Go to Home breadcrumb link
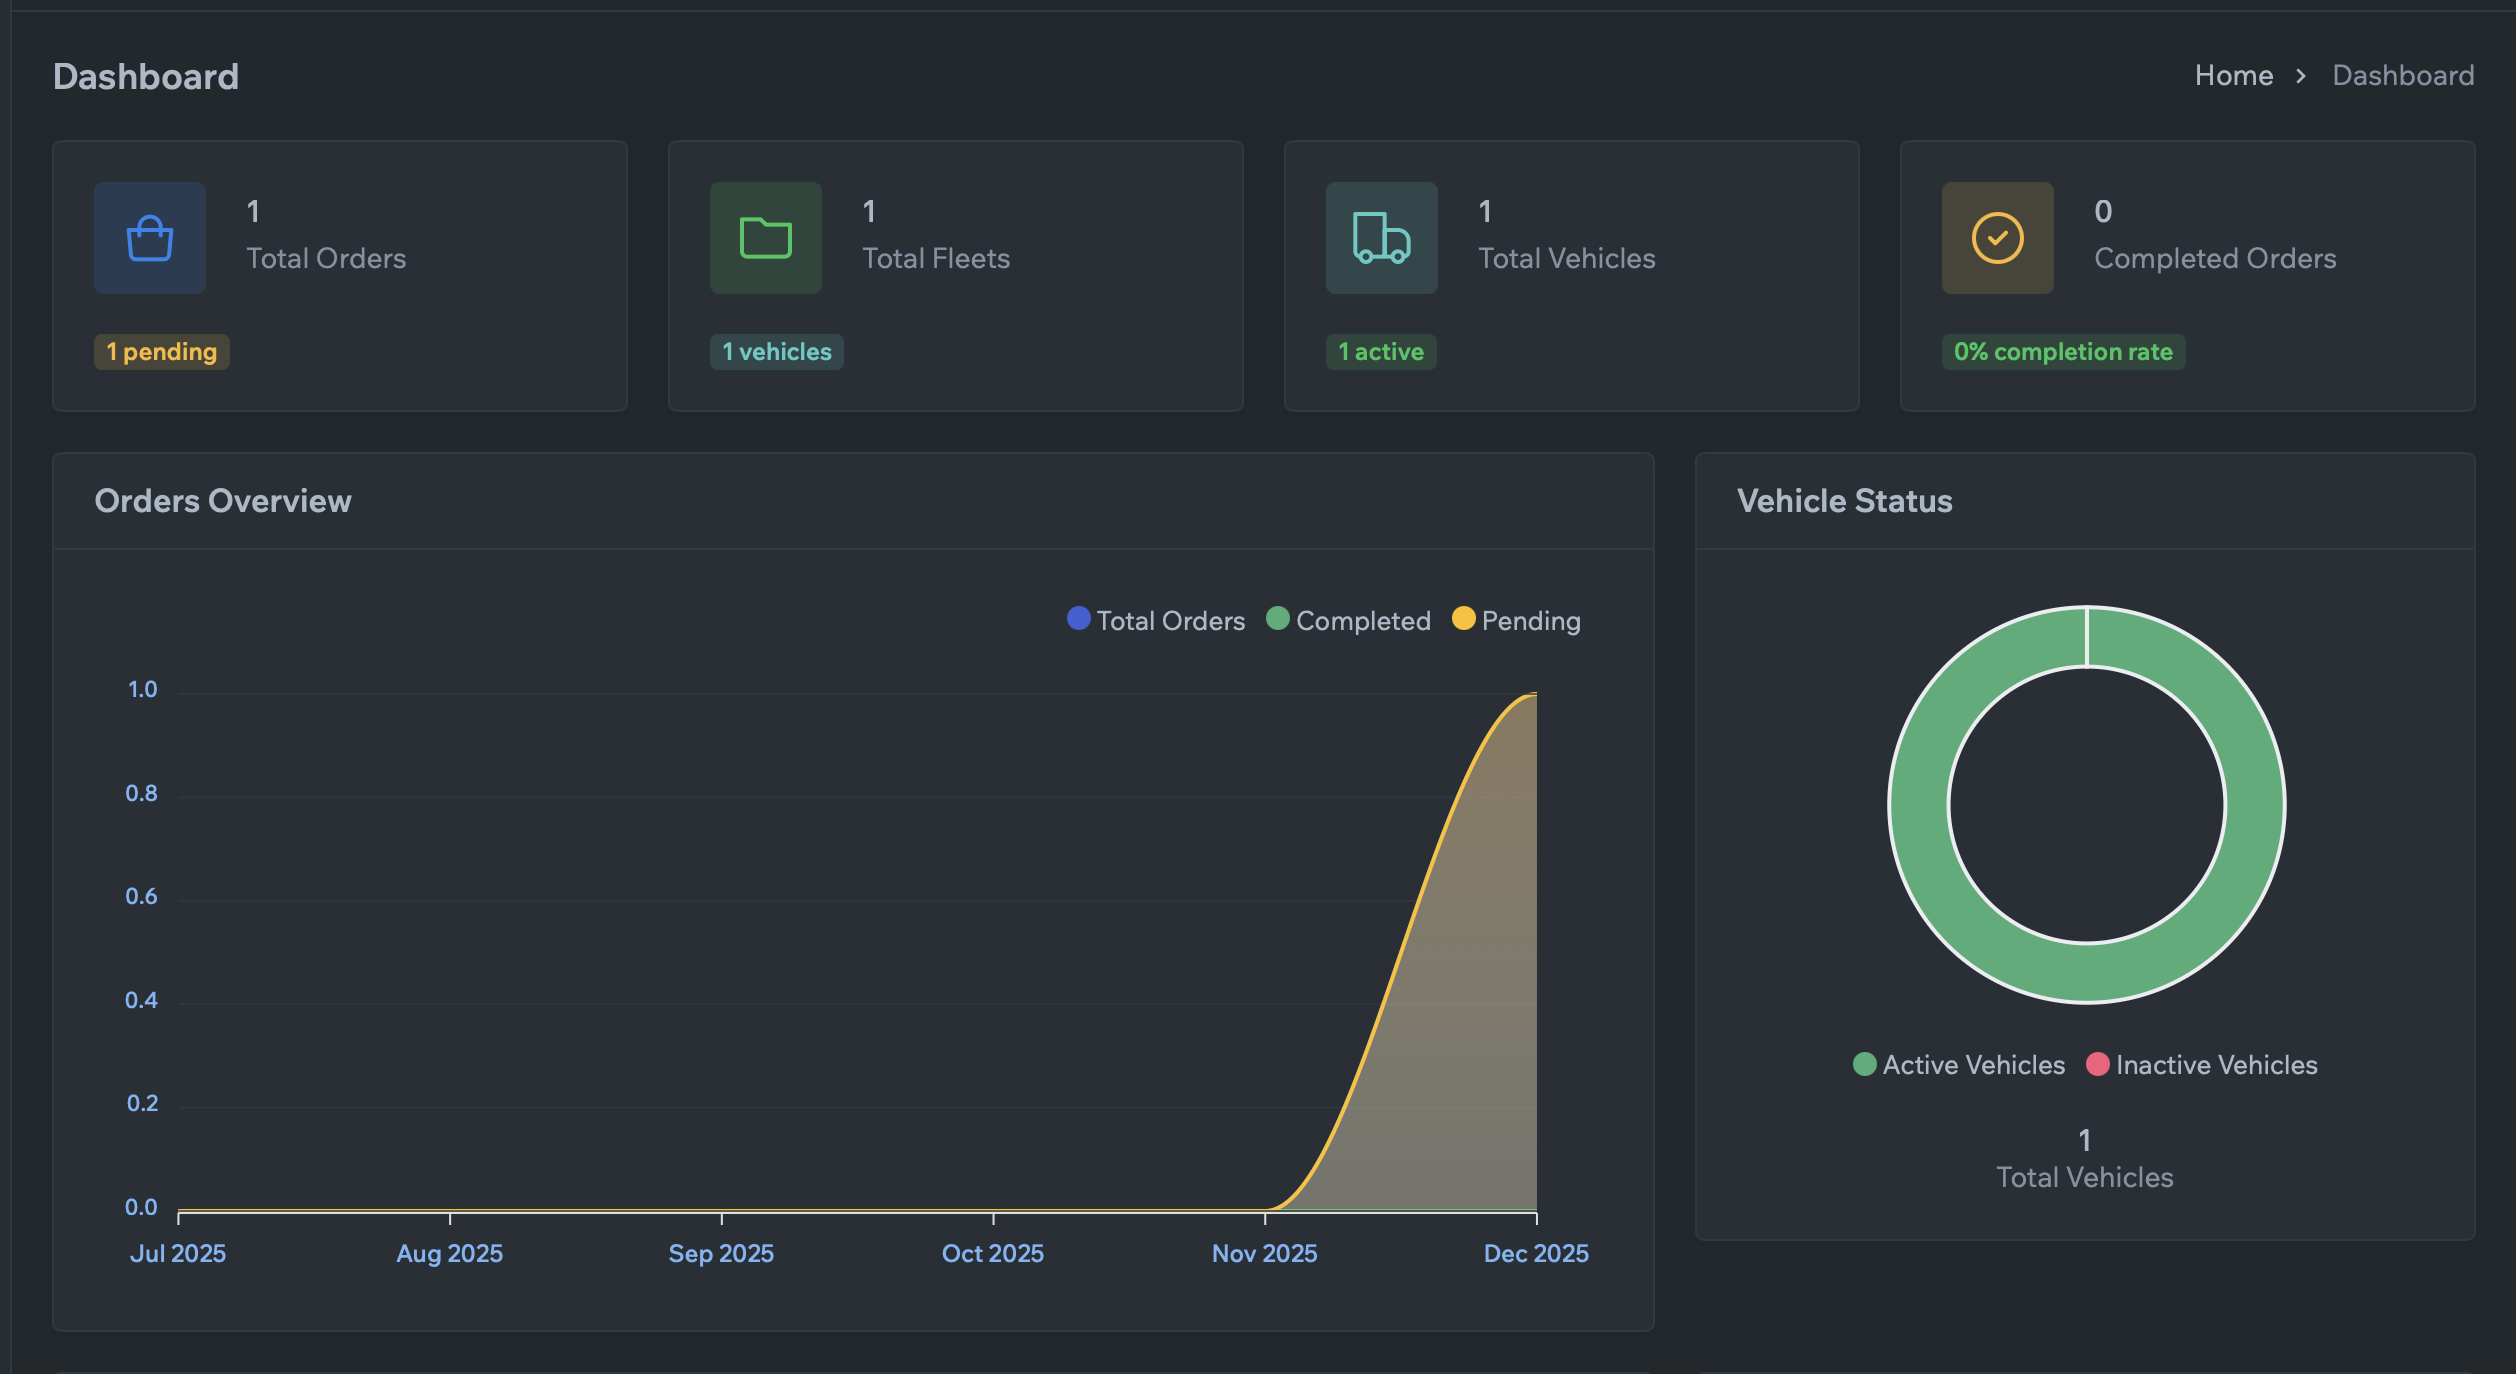 (x=2233, y=76)
